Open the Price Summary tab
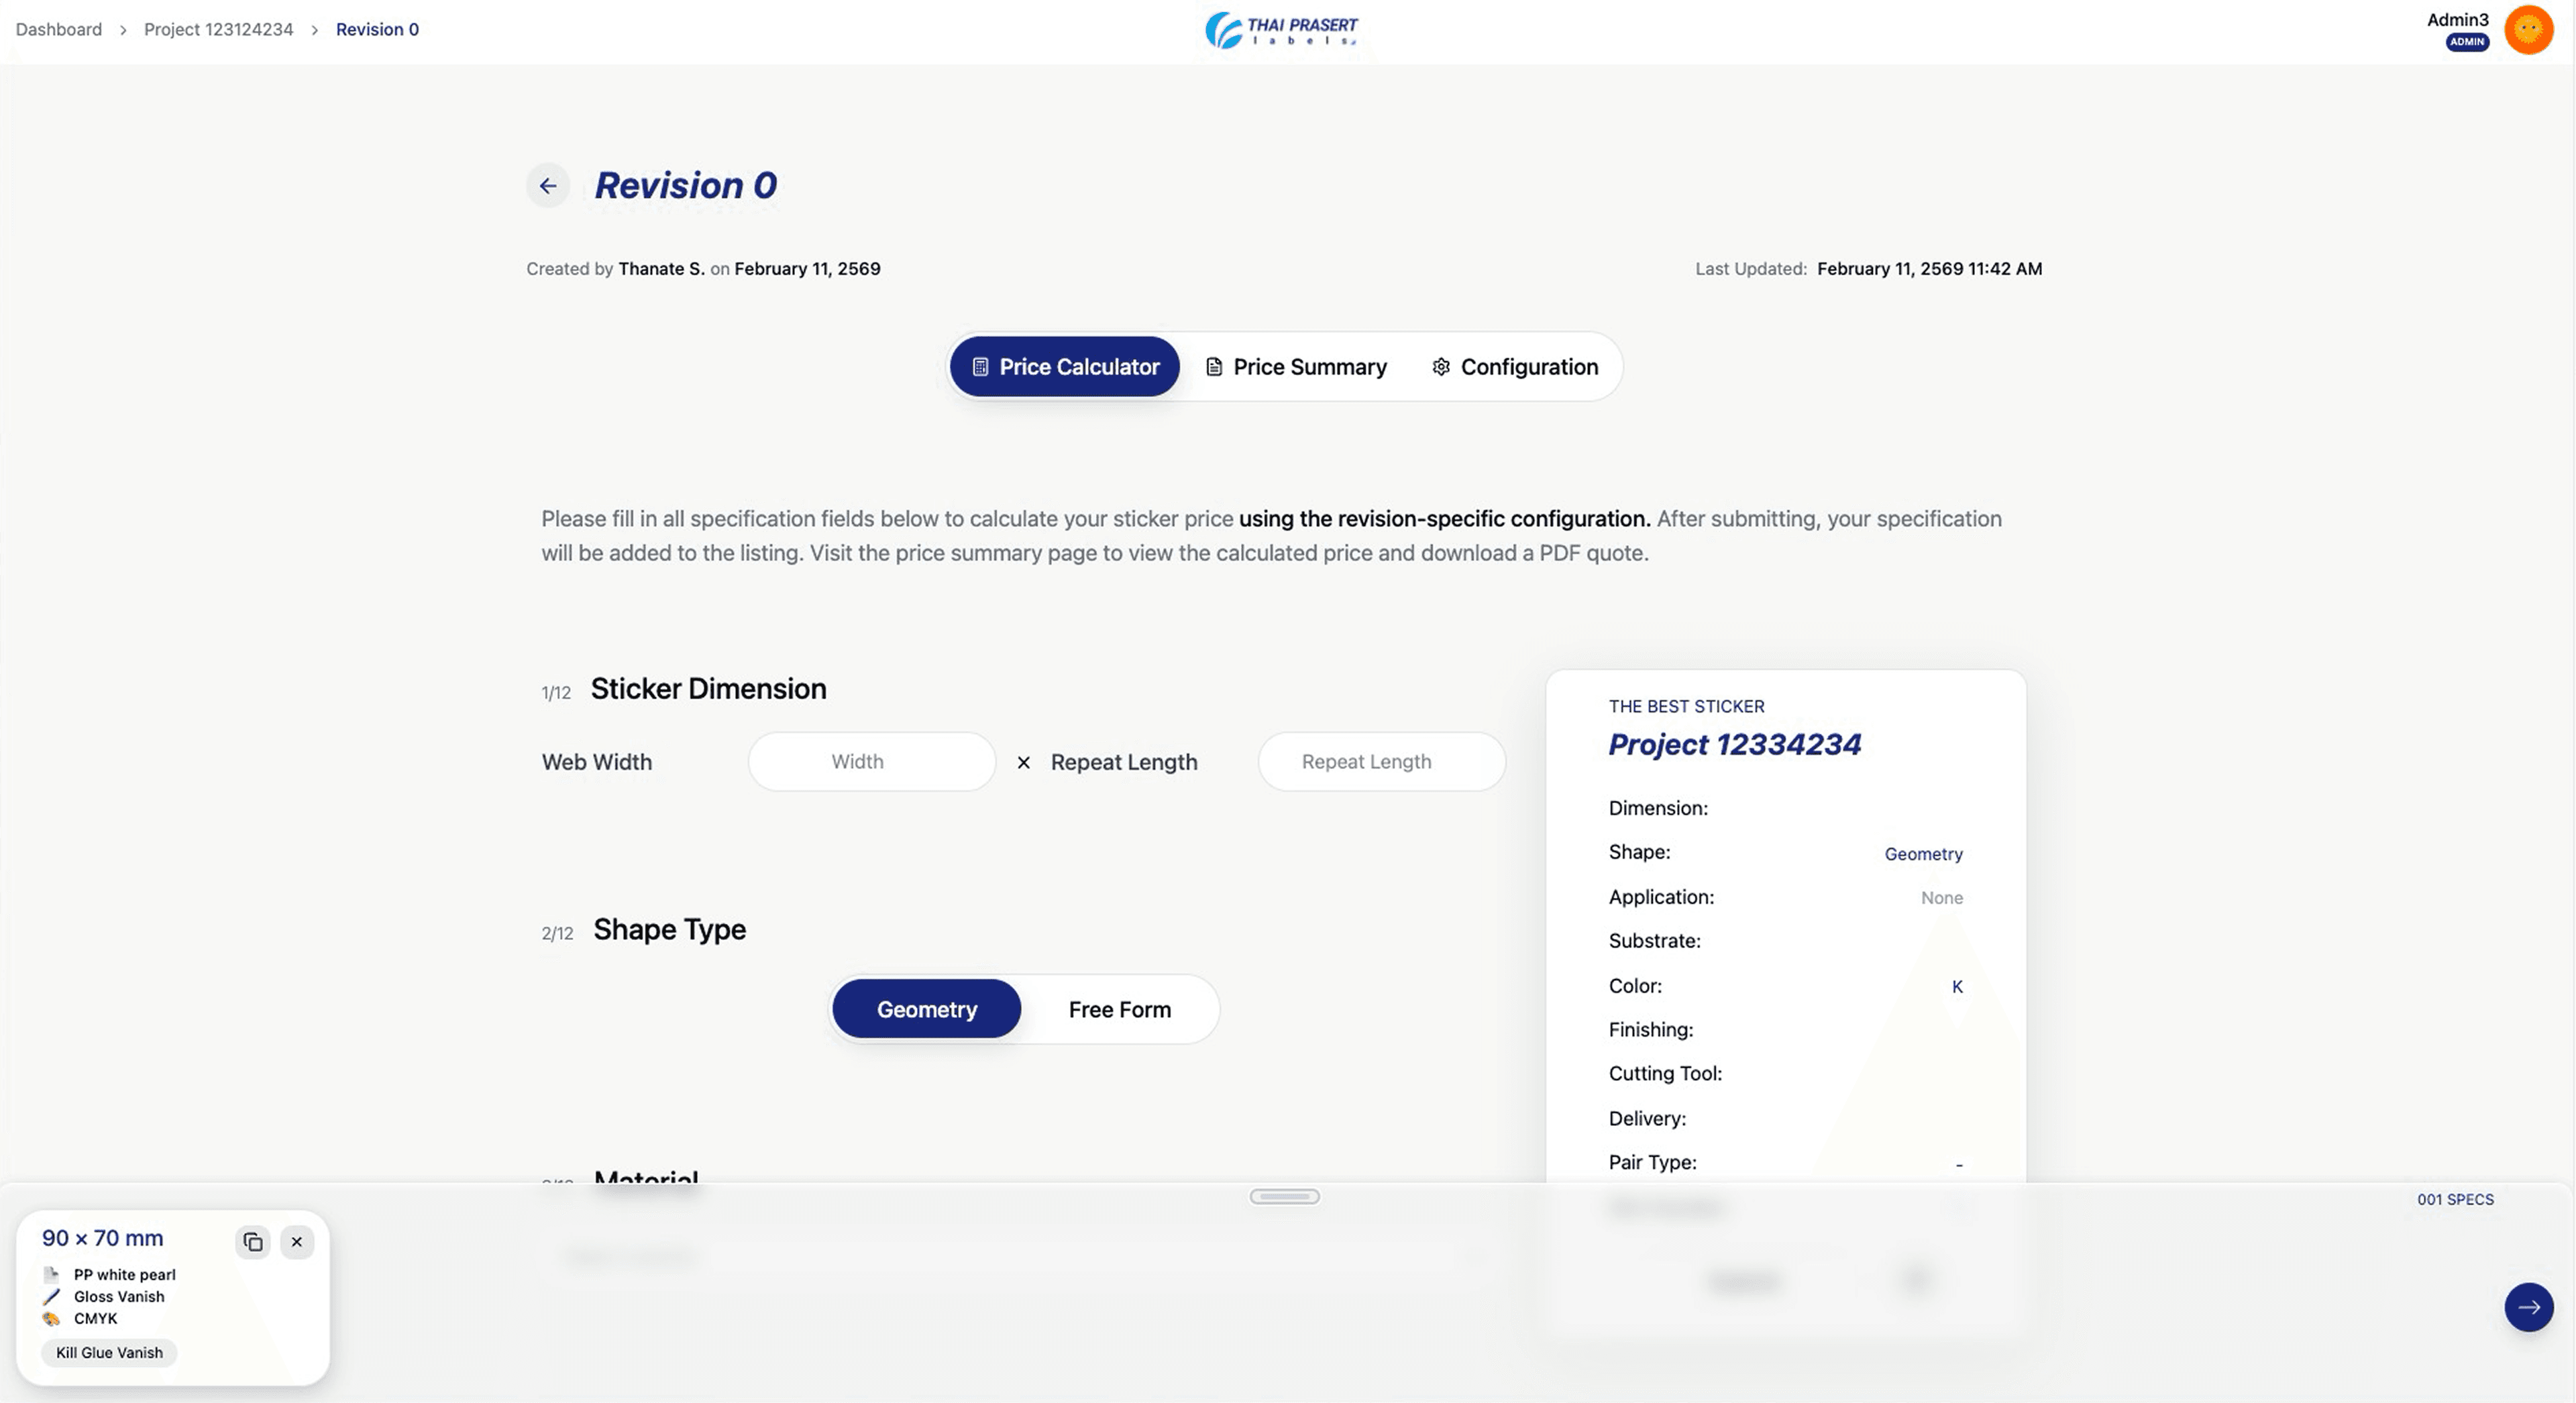Image resolution: width=2576 pixels, height=1403 pixels. (x=1296, y=367)
